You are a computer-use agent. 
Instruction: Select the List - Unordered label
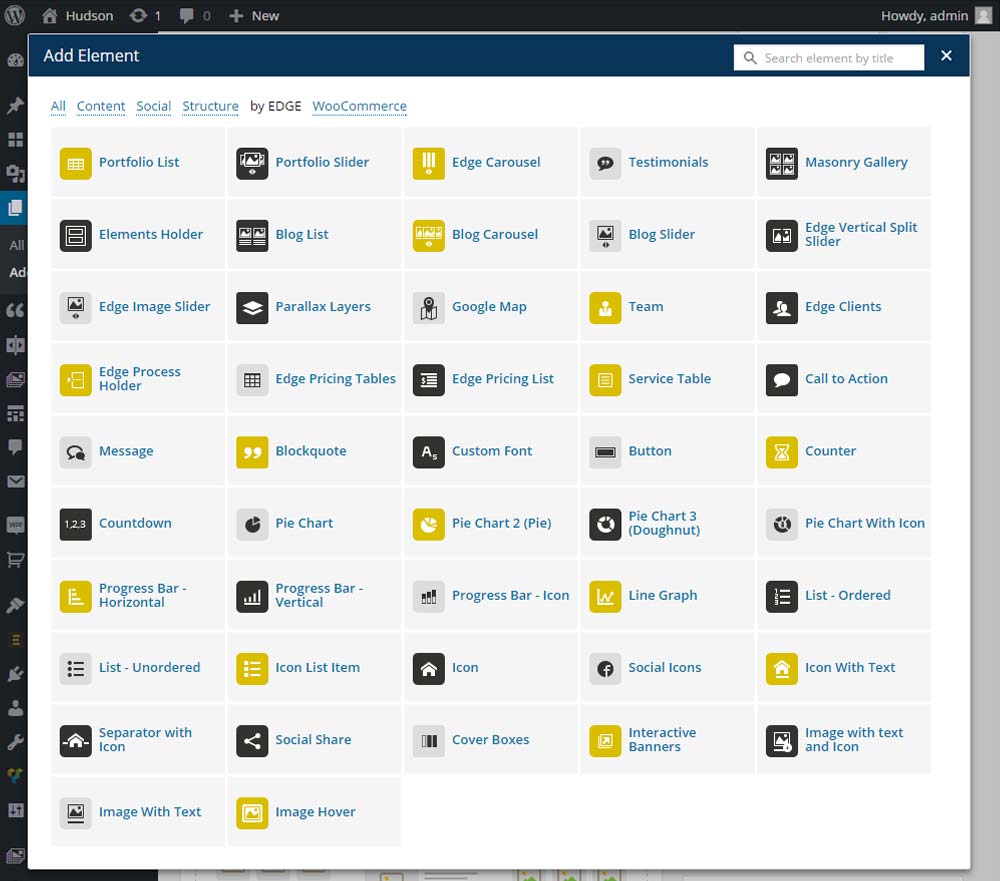149,667
